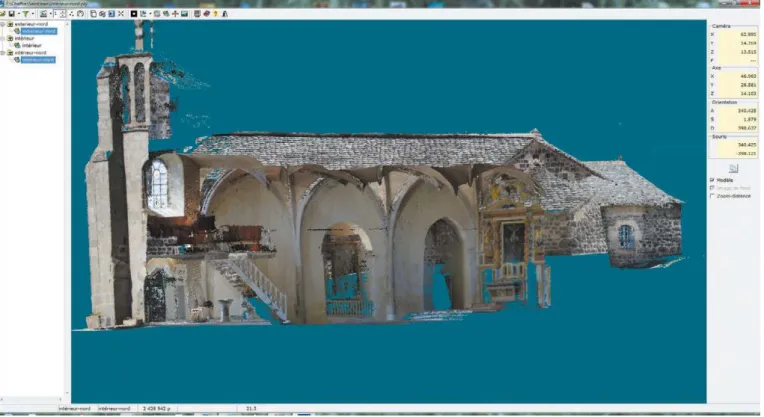Screen dimensions: 764x417
Task: Enable the Zoom-distance checkbox
Action: point(712,196)
